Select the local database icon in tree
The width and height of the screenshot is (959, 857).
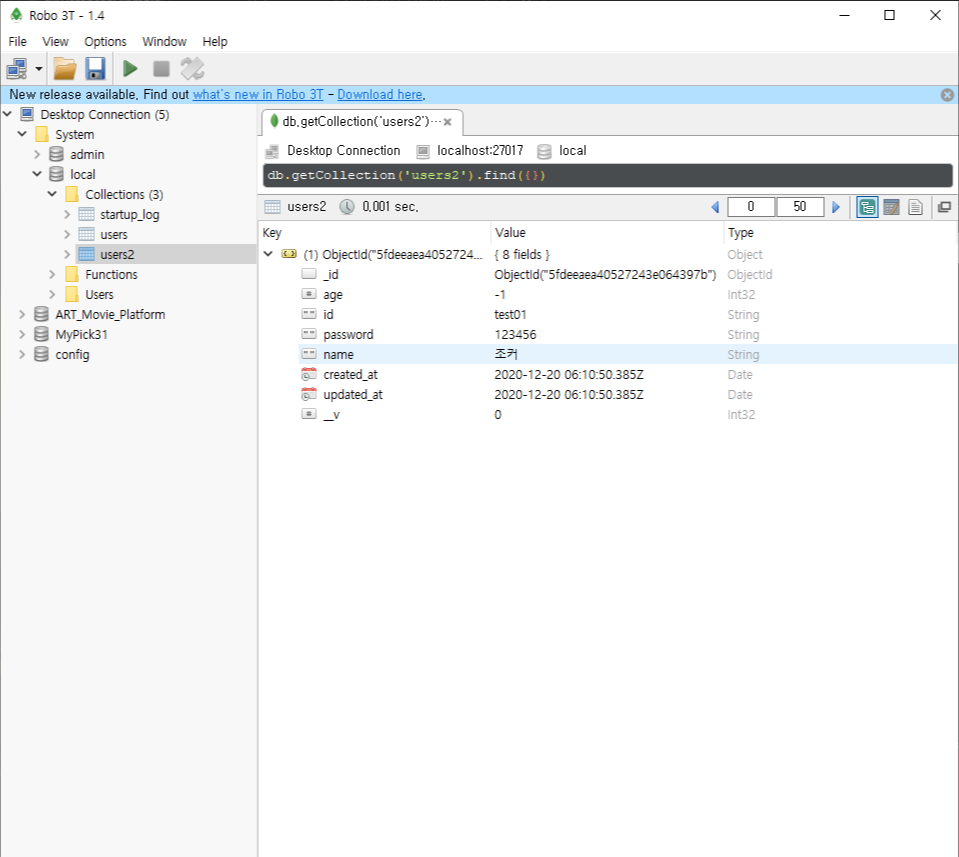click(x=56, y=174)
